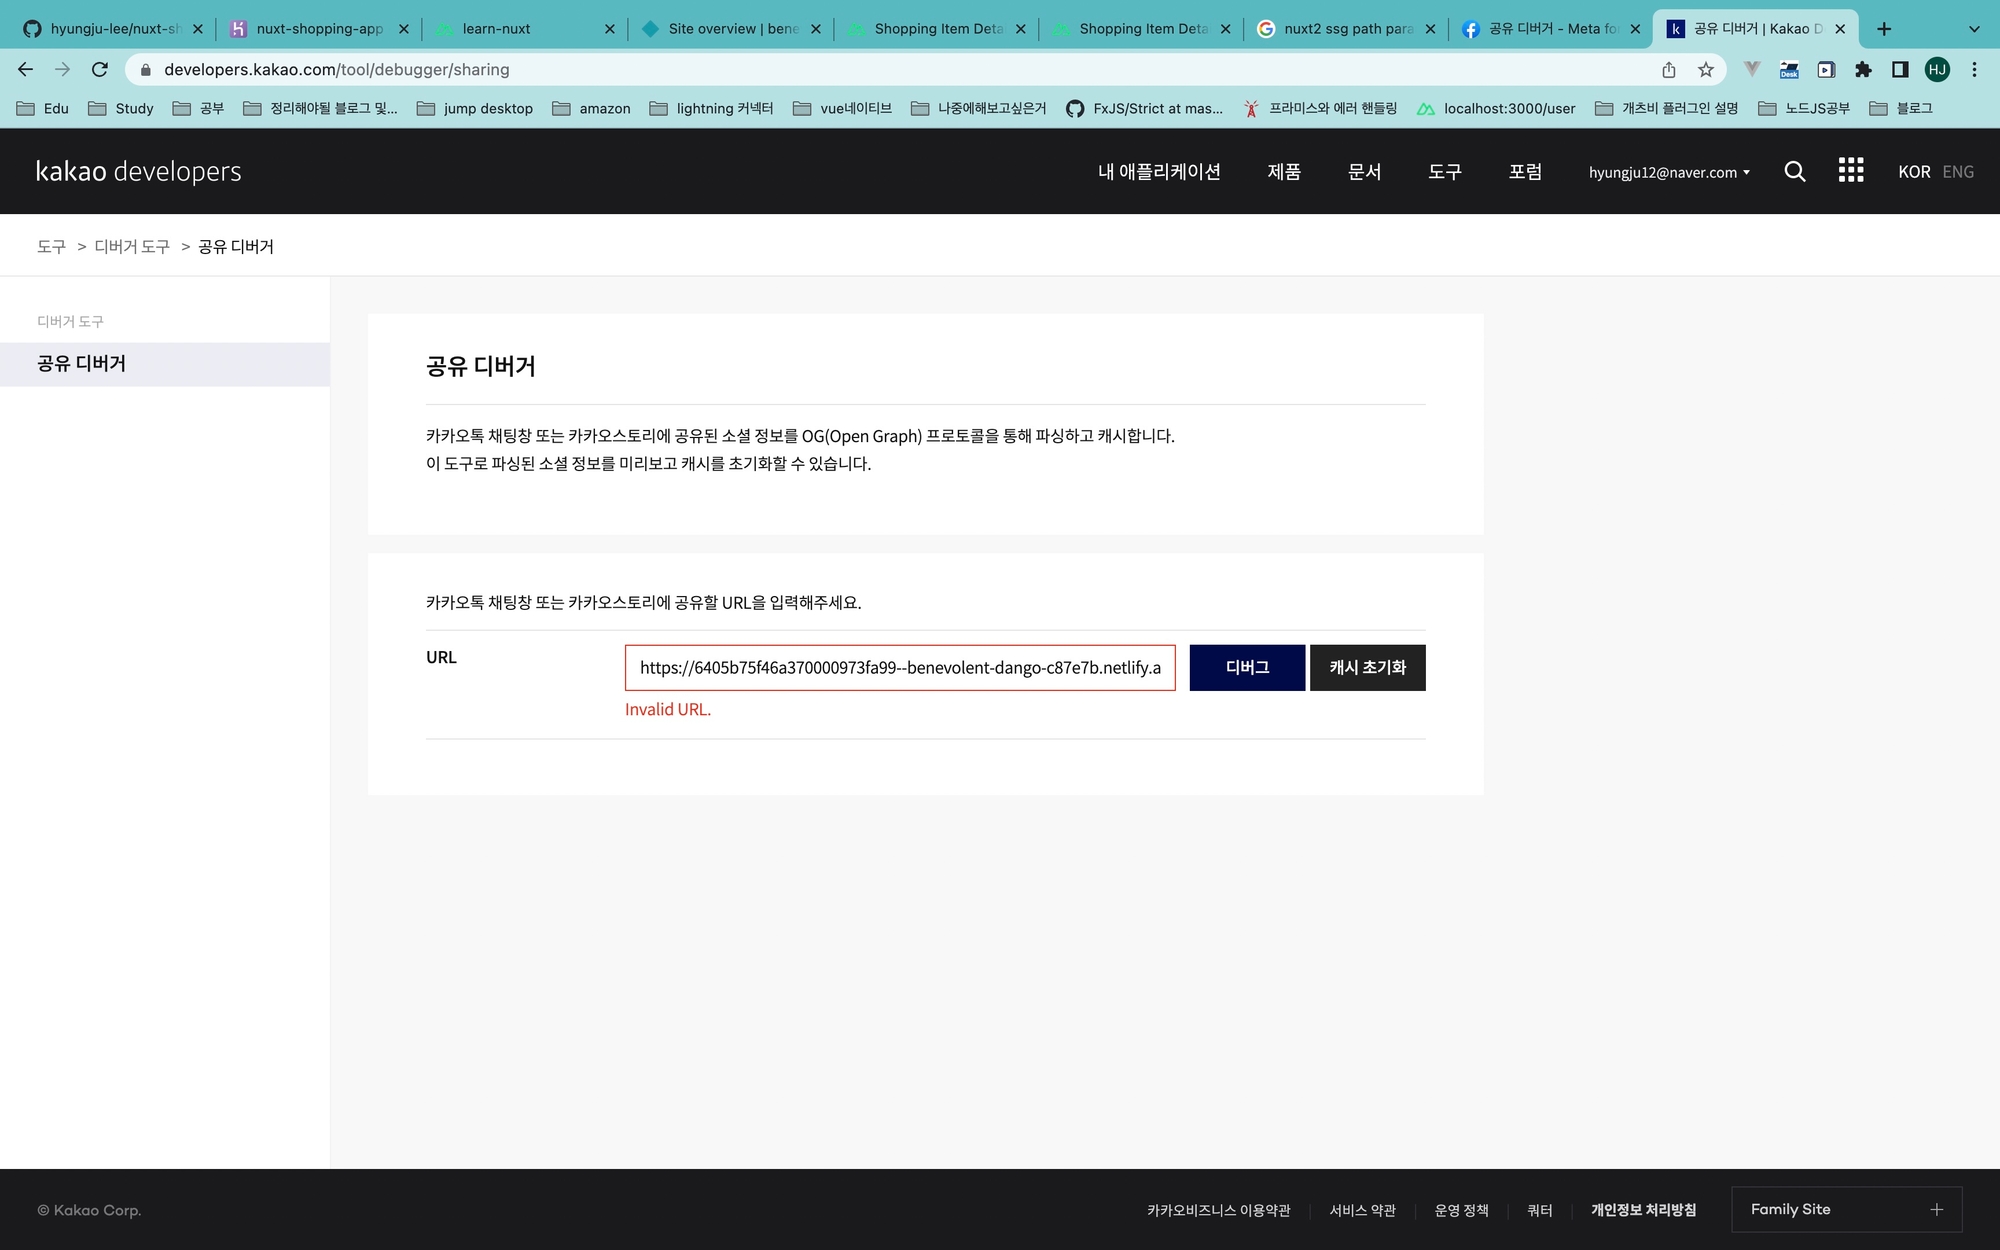Open localhost:3000/user bookmark
The width and height of the screenshot is (2000, 1250).
(1496, 108)
